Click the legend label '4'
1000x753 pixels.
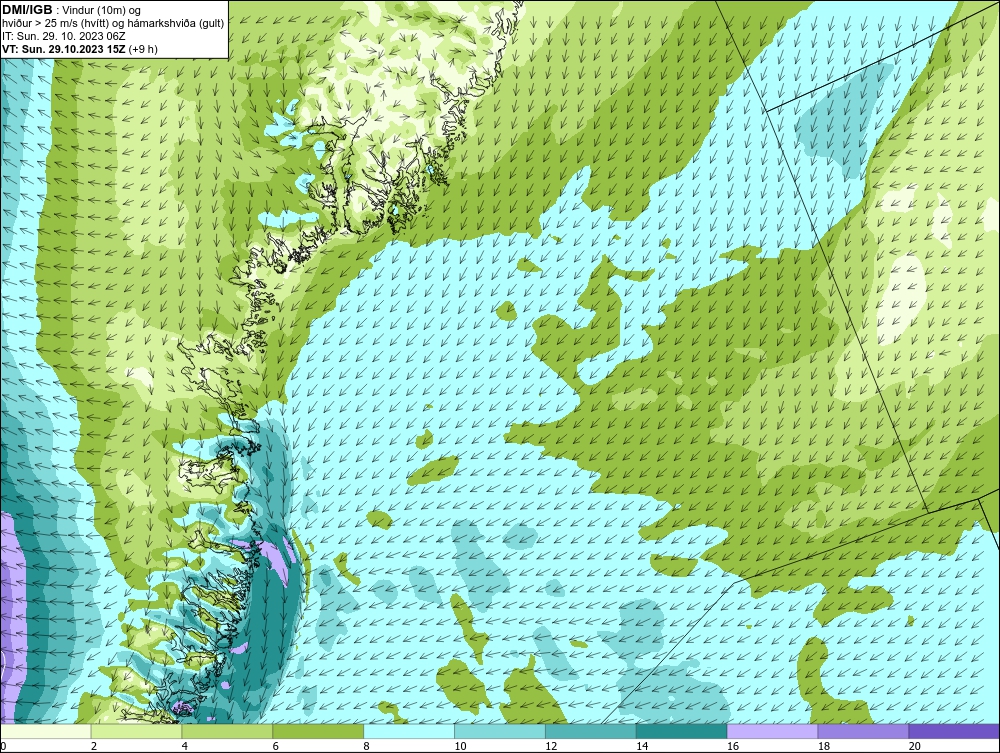click(x=184, y=746)
